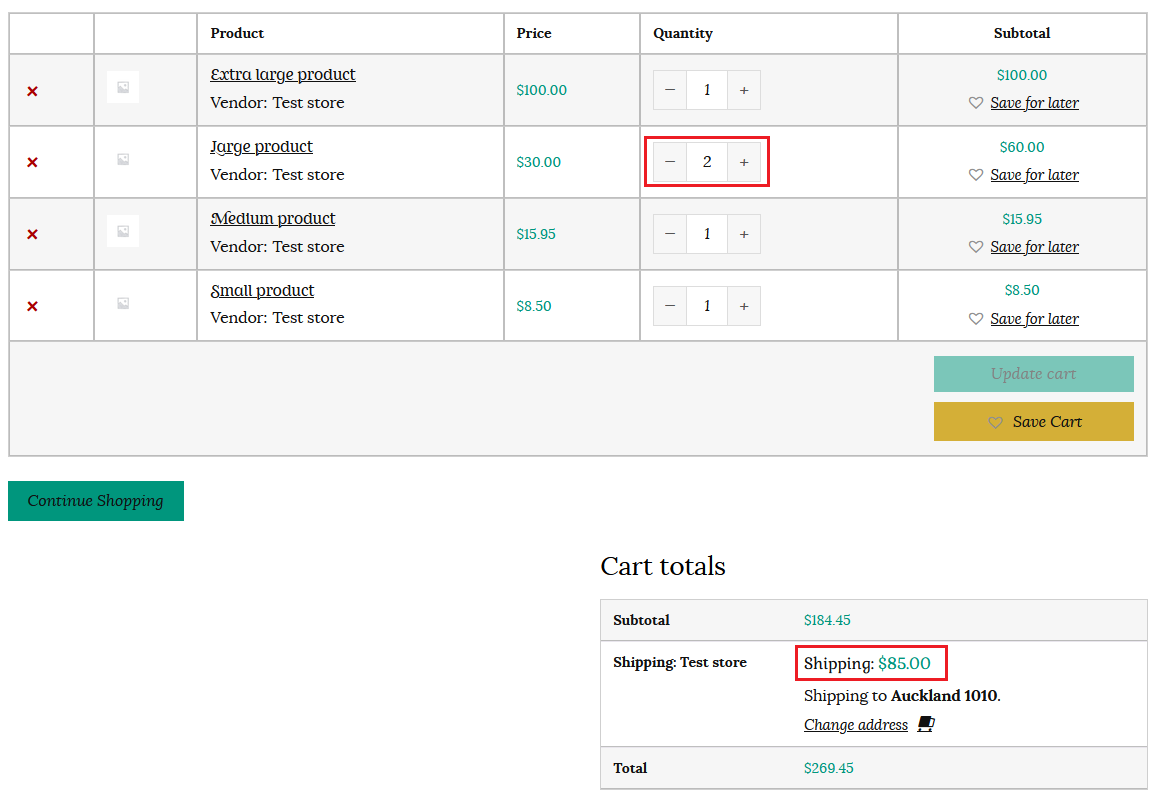Click the $30.00 price of Large product

(538, 162)
